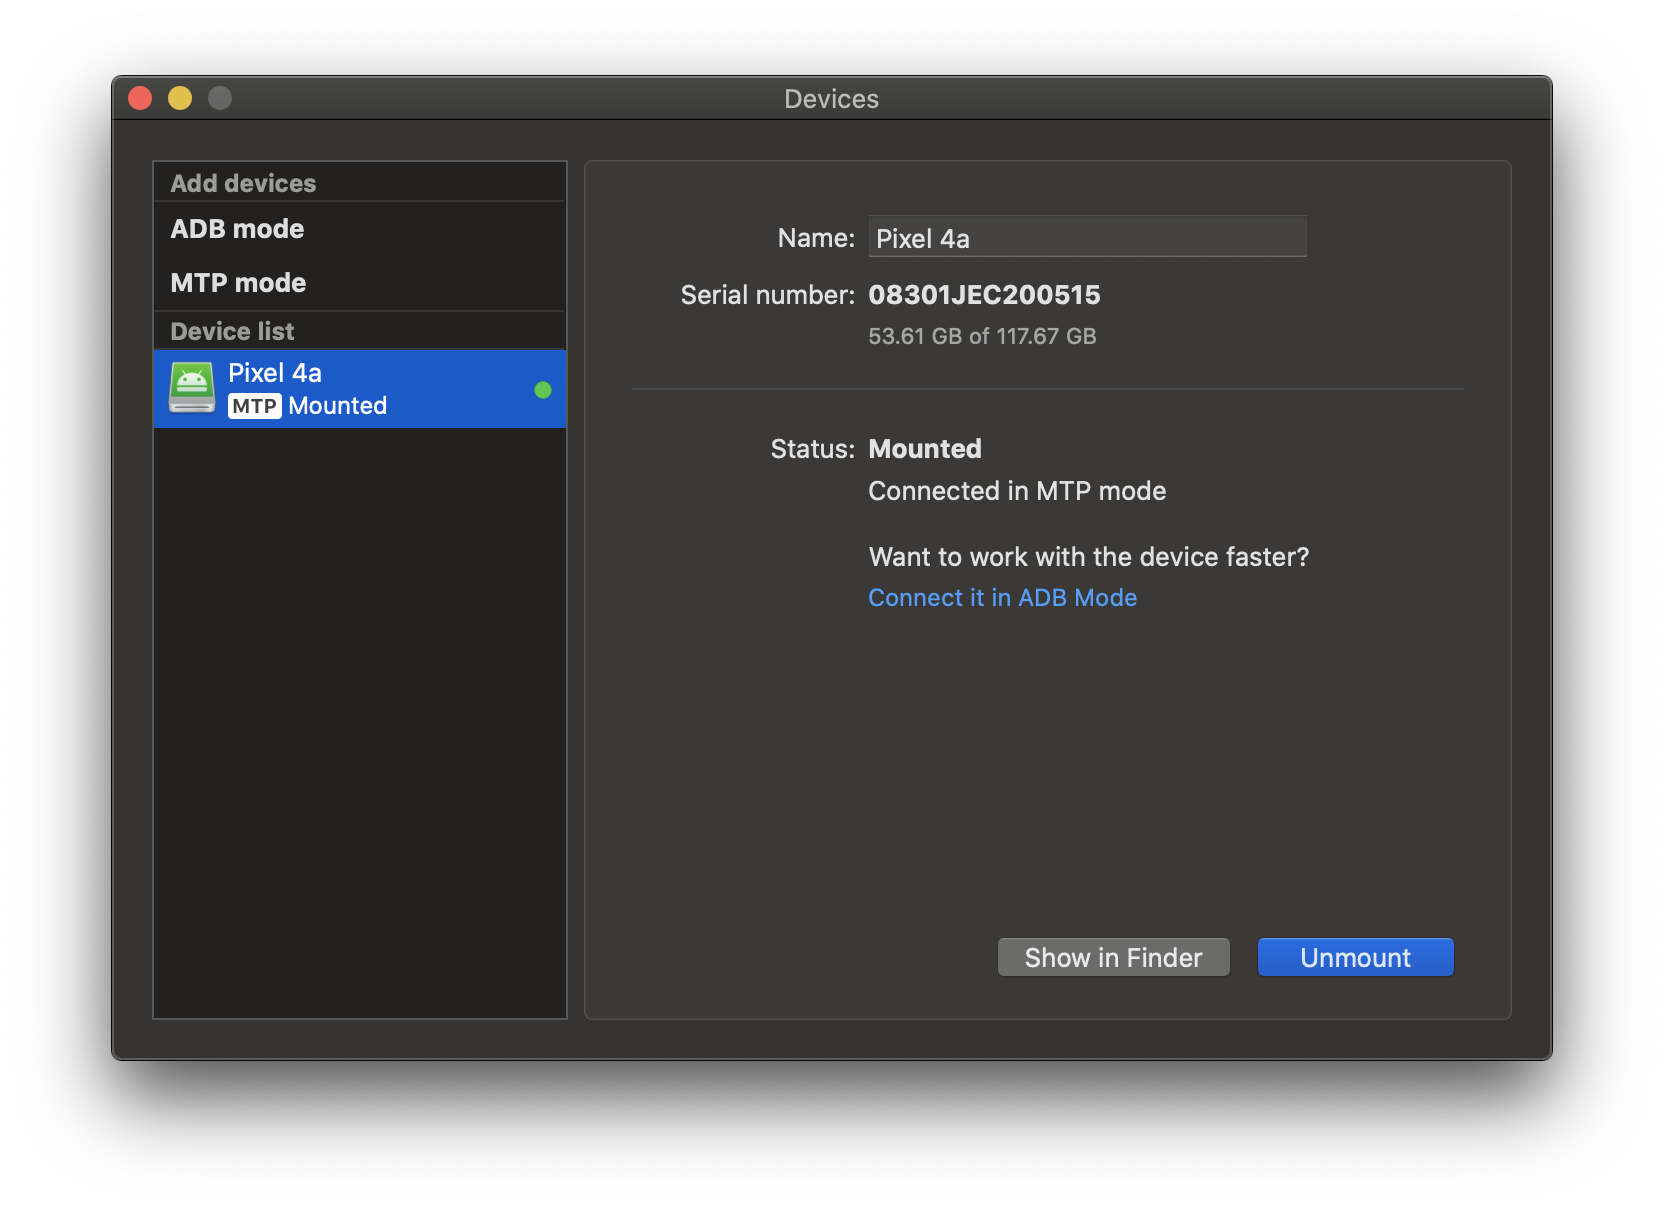This screenshot has height=1208, width=1664.
Task: Click into the Name text field
Action: [x=1087, y=238]
